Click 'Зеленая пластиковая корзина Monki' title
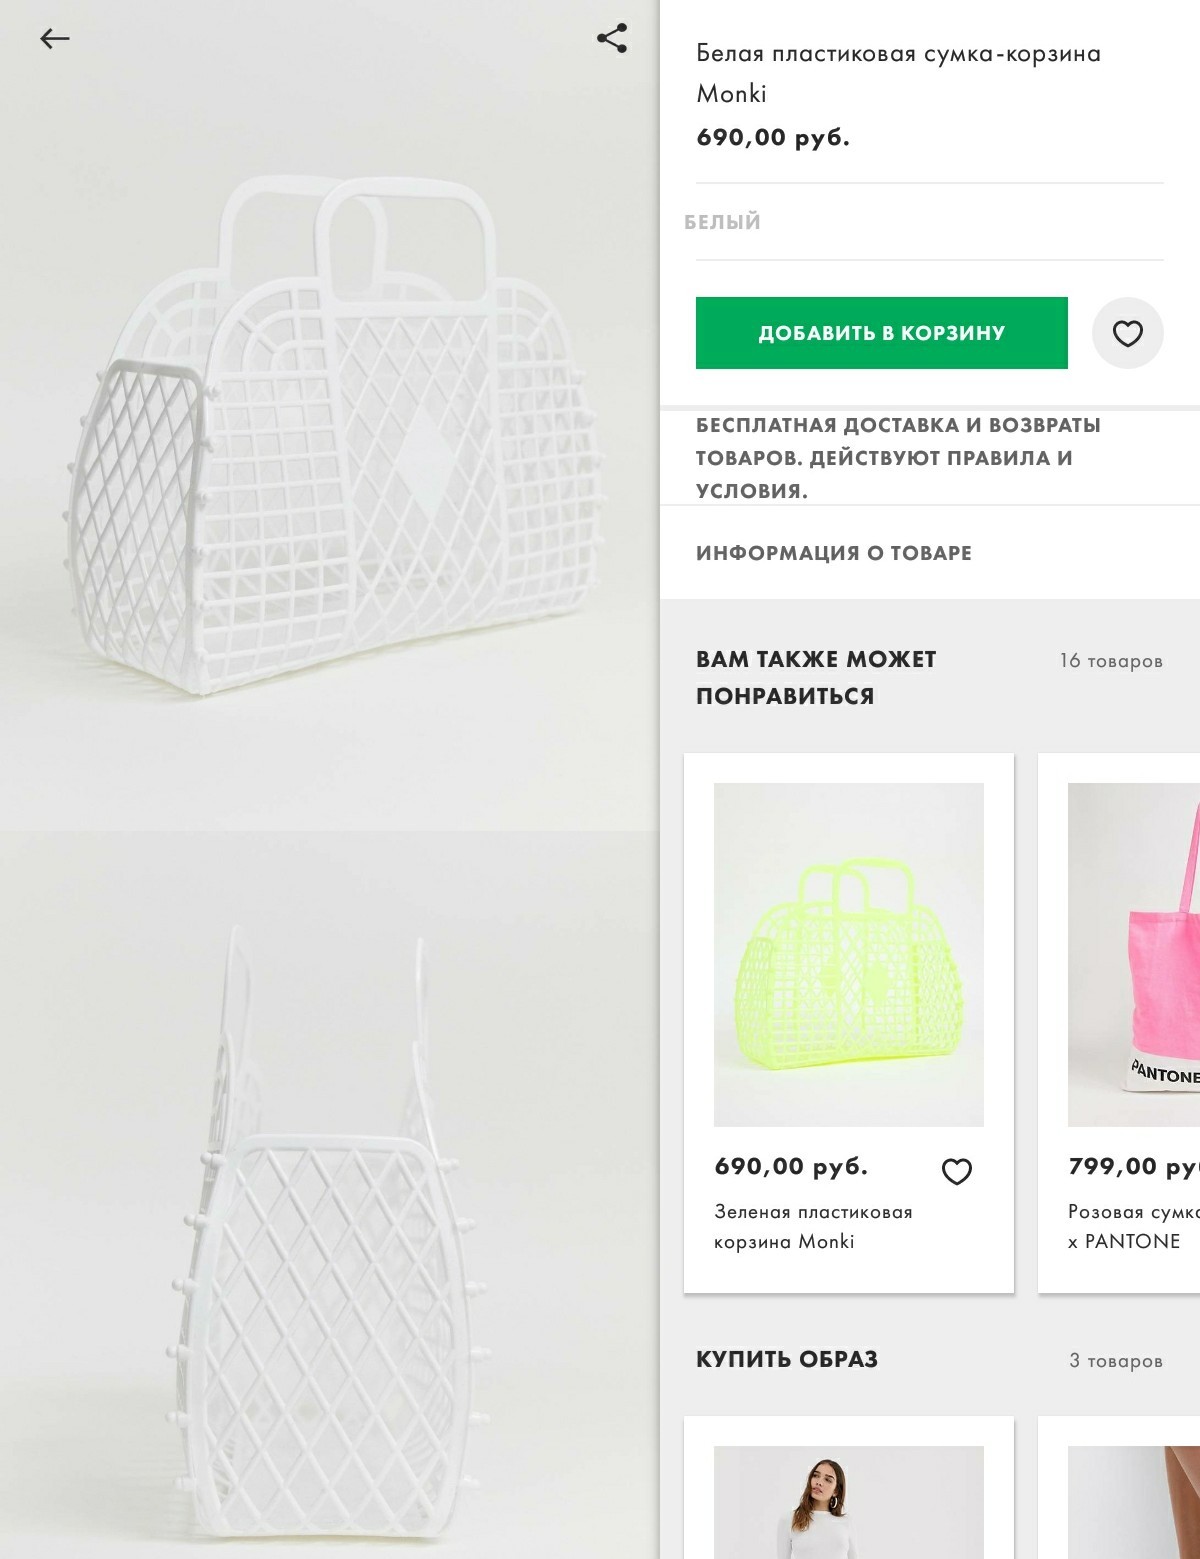 813,1226
